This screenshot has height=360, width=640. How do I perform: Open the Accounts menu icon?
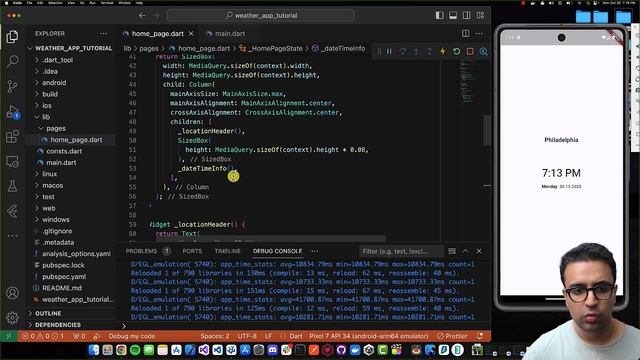12,293
